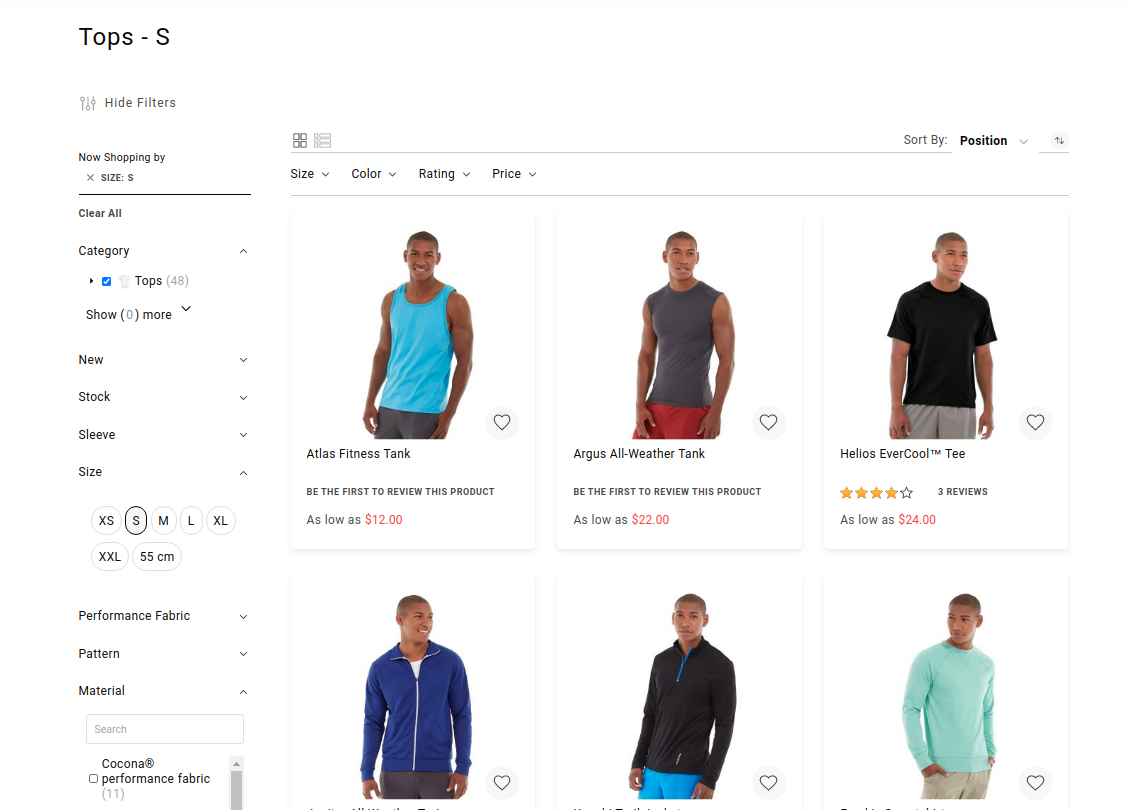Select the 55 cm size swatch
The height and width of the screenshot is (810, 1131).
click(x=157, y=557)
